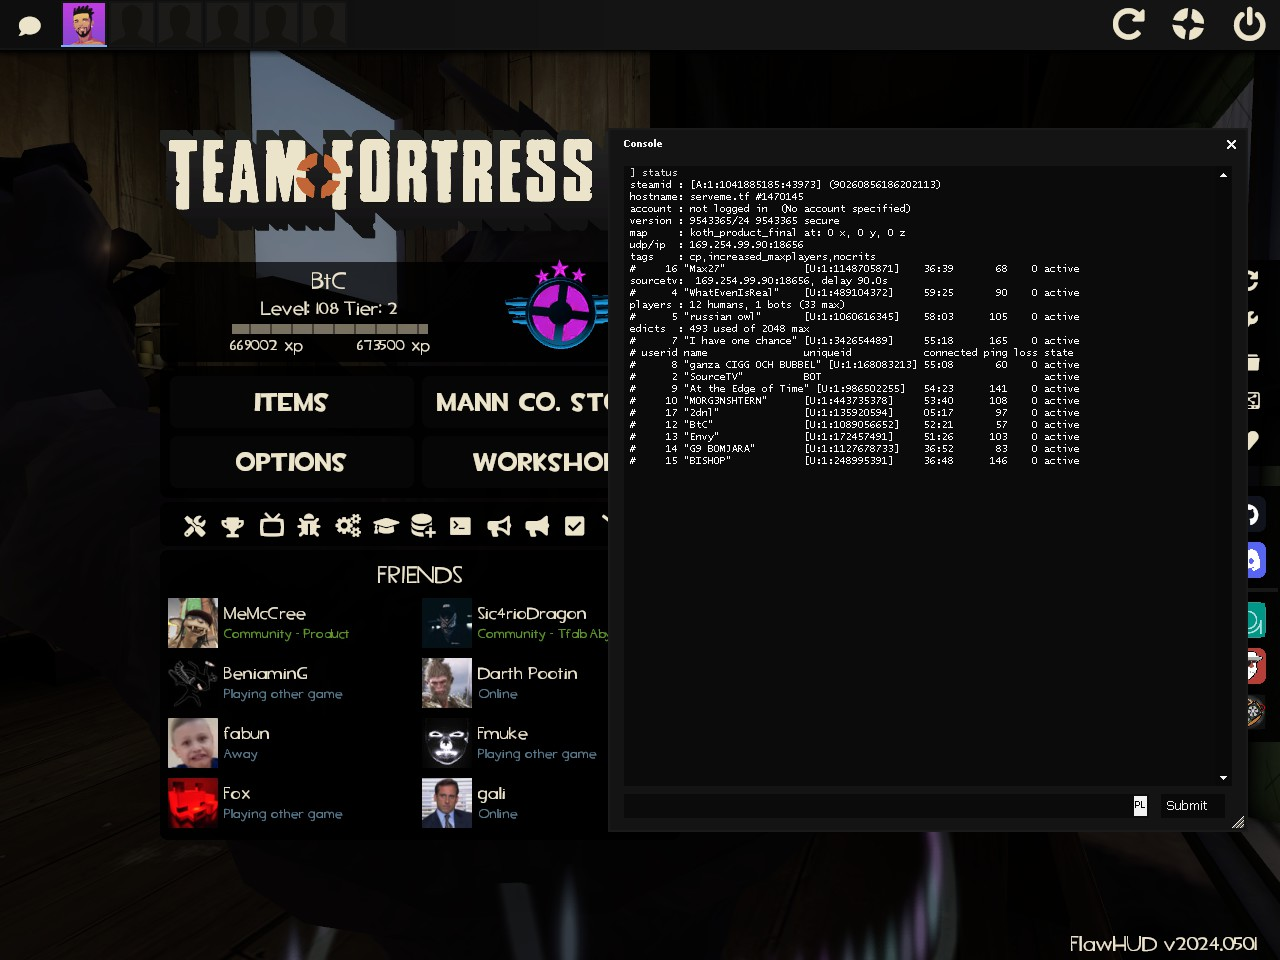1280x960 pixels.
Task: Click the PL language indicator in console
Action: point(1139,805)
